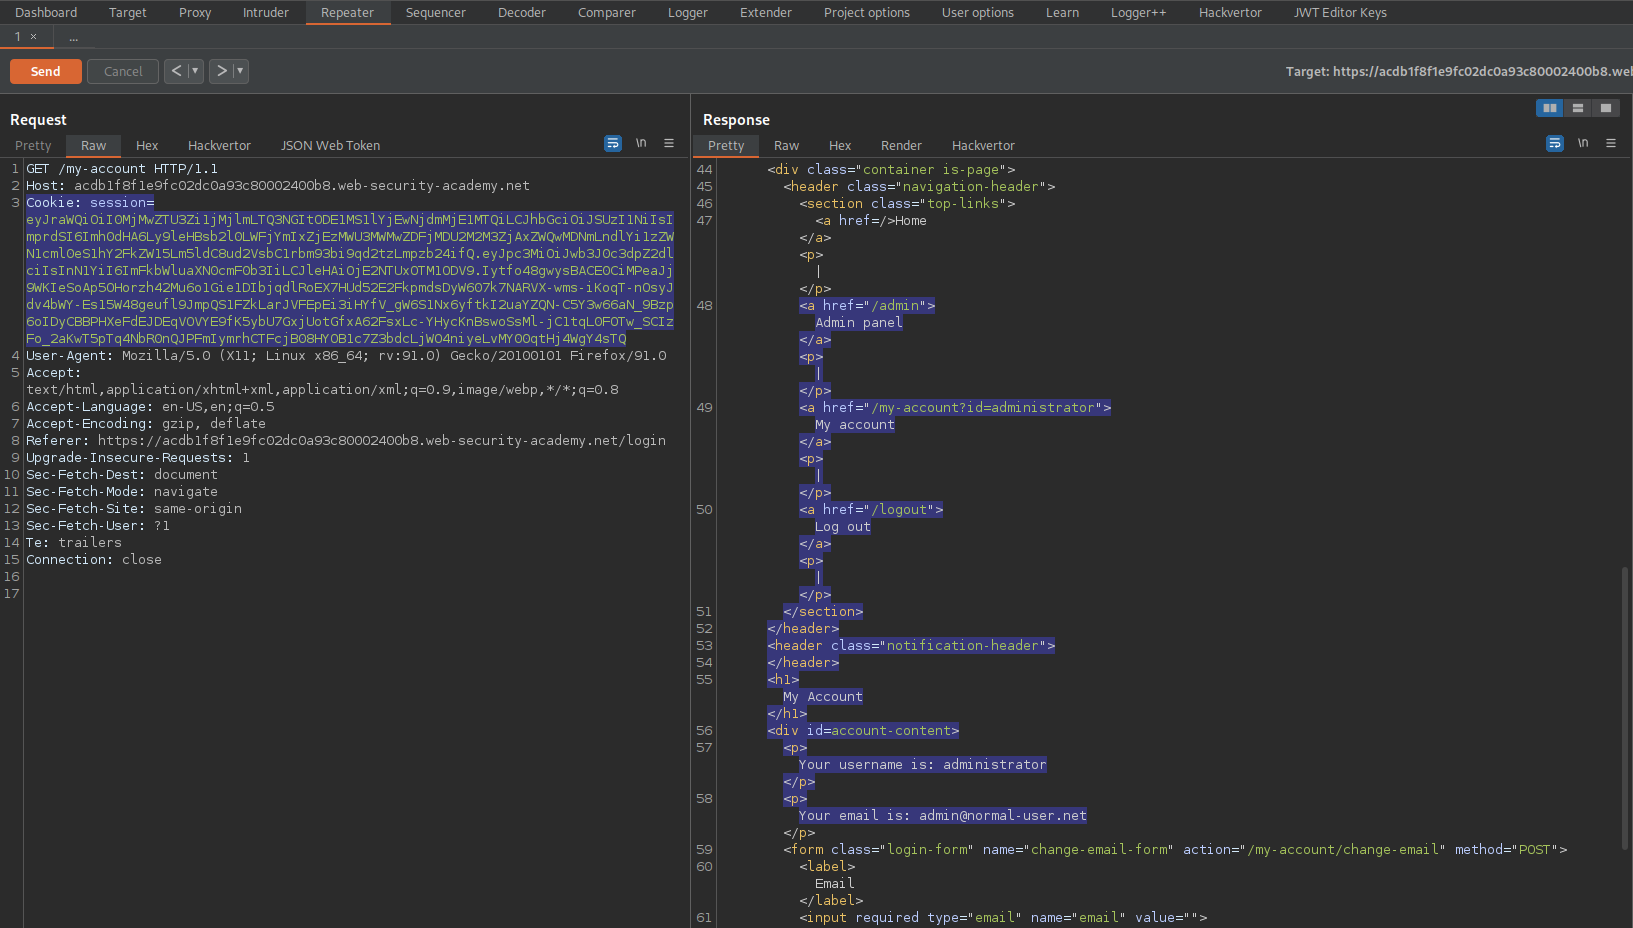Click 'Your username is: administrator' in the response
This screenshot has width=1633, height=928.
click(923, 765)
